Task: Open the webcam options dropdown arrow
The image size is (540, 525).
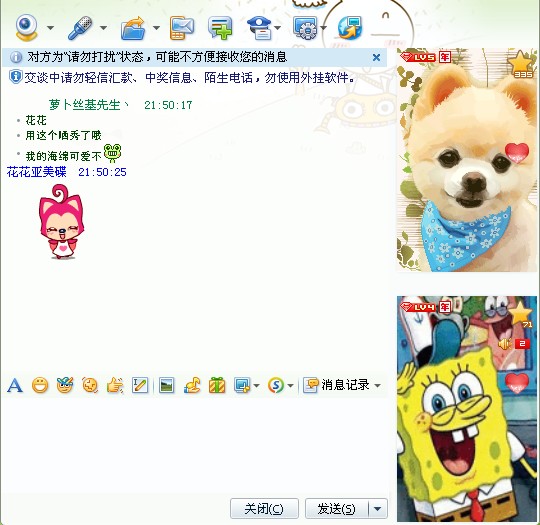Action: click(50, 28)
